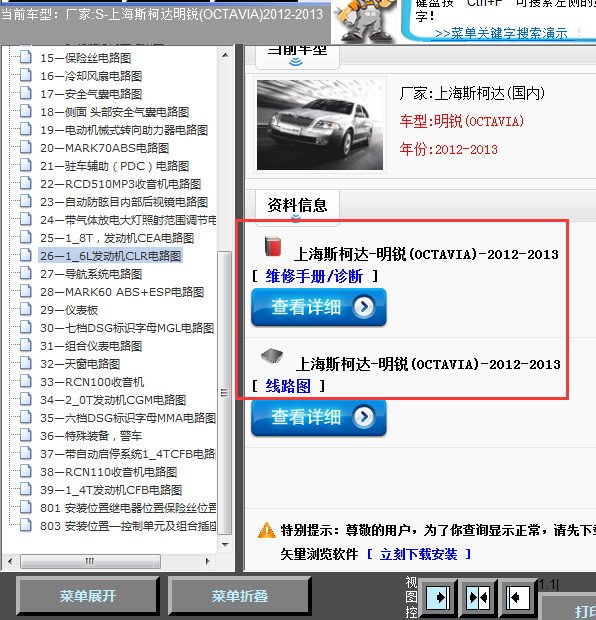This screenshot has height=620, width=596.
Task: Click horizontal scrollbar right arrow
Action: [x=207, y=561]
